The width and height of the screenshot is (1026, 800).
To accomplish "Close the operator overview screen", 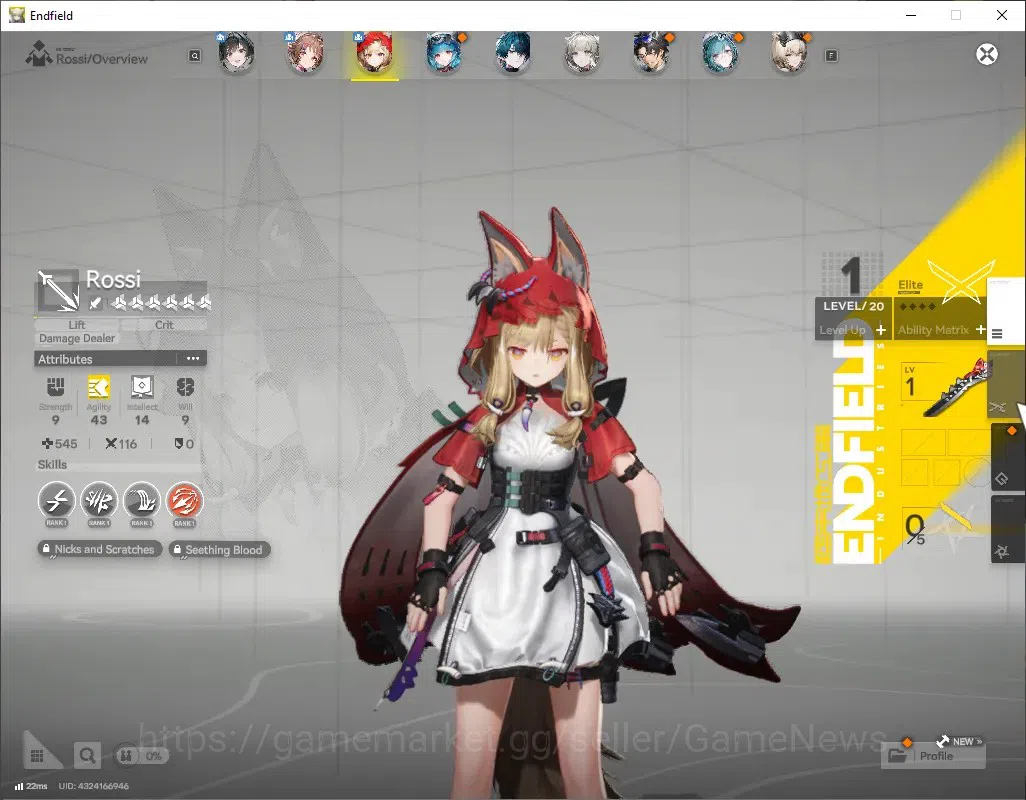I will [x=987, y=54].
